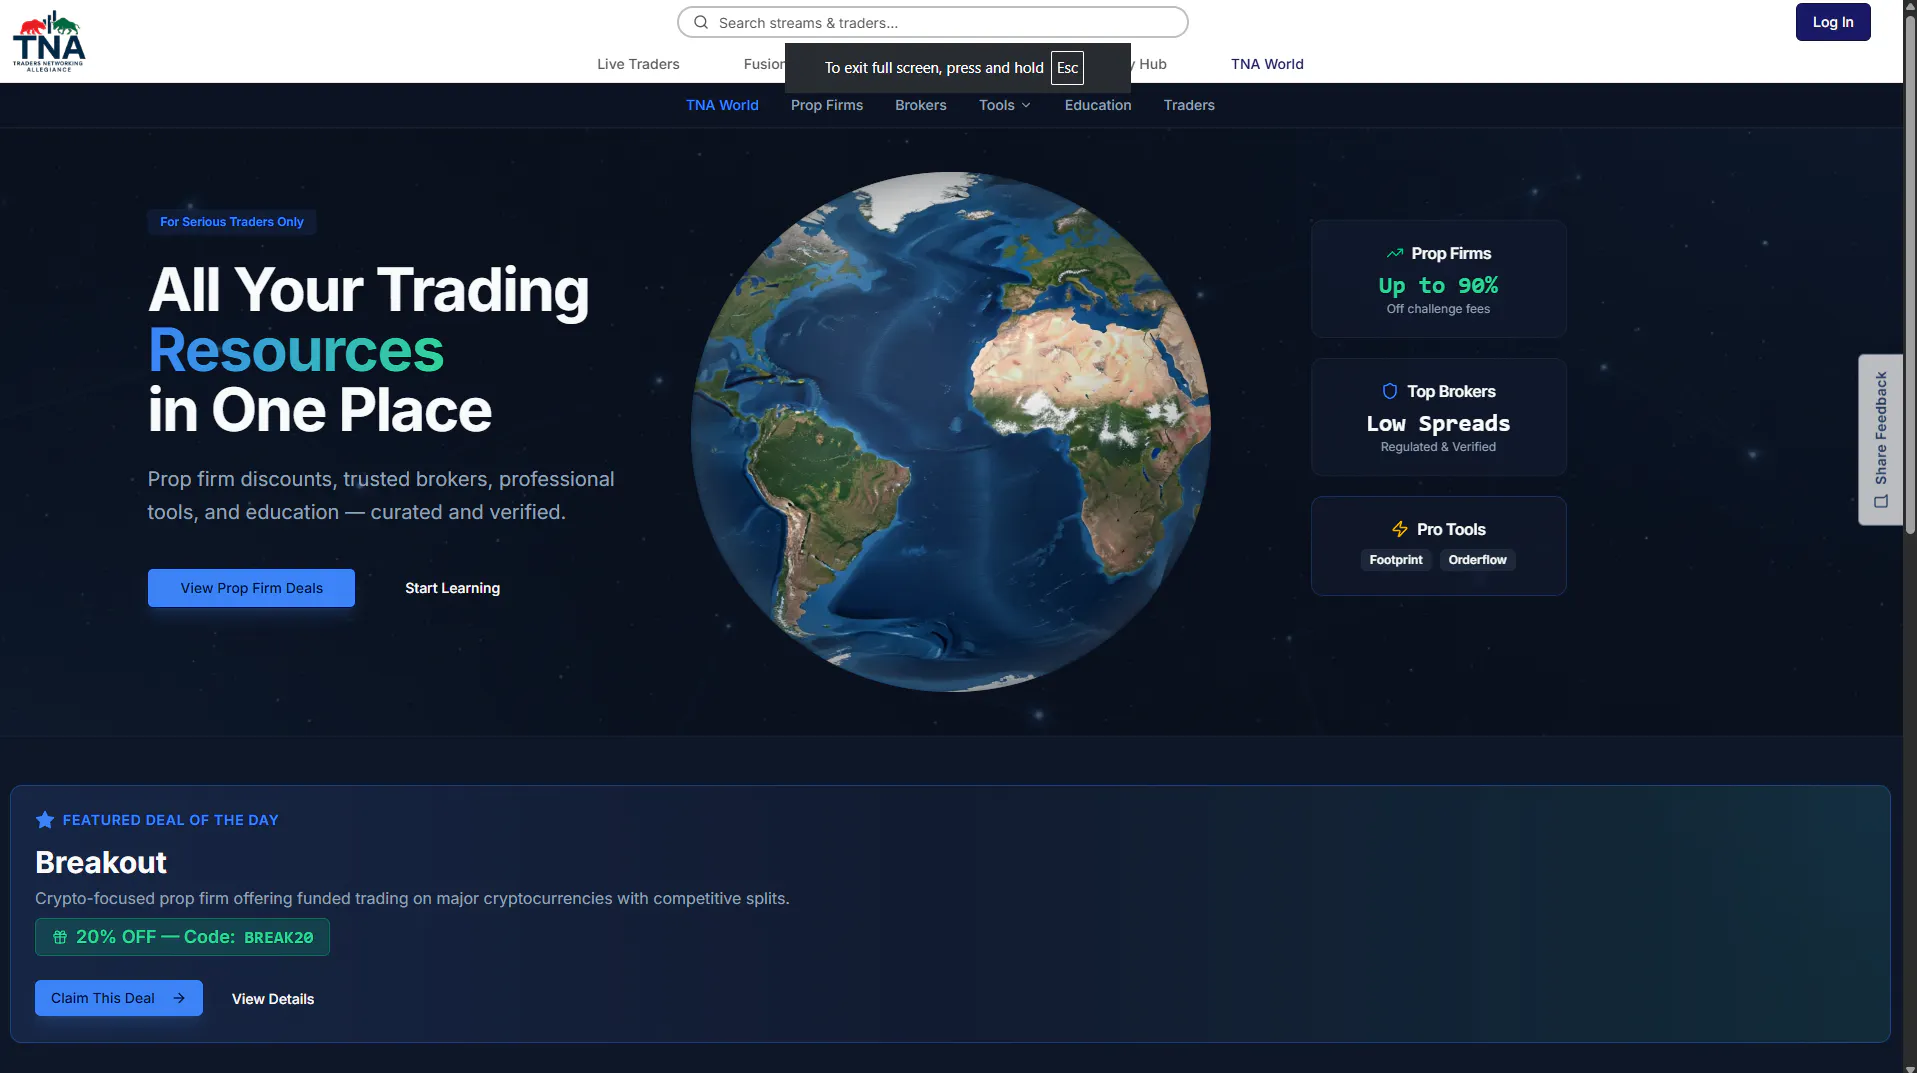Click the Breakout deal heading

[101, 862]
